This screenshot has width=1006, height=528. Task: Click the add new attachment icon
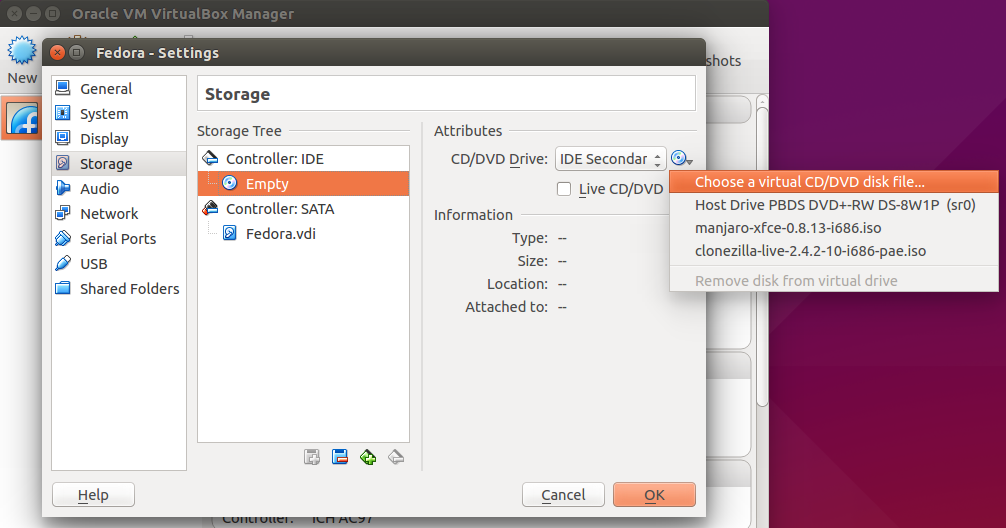tap(312, 457)
